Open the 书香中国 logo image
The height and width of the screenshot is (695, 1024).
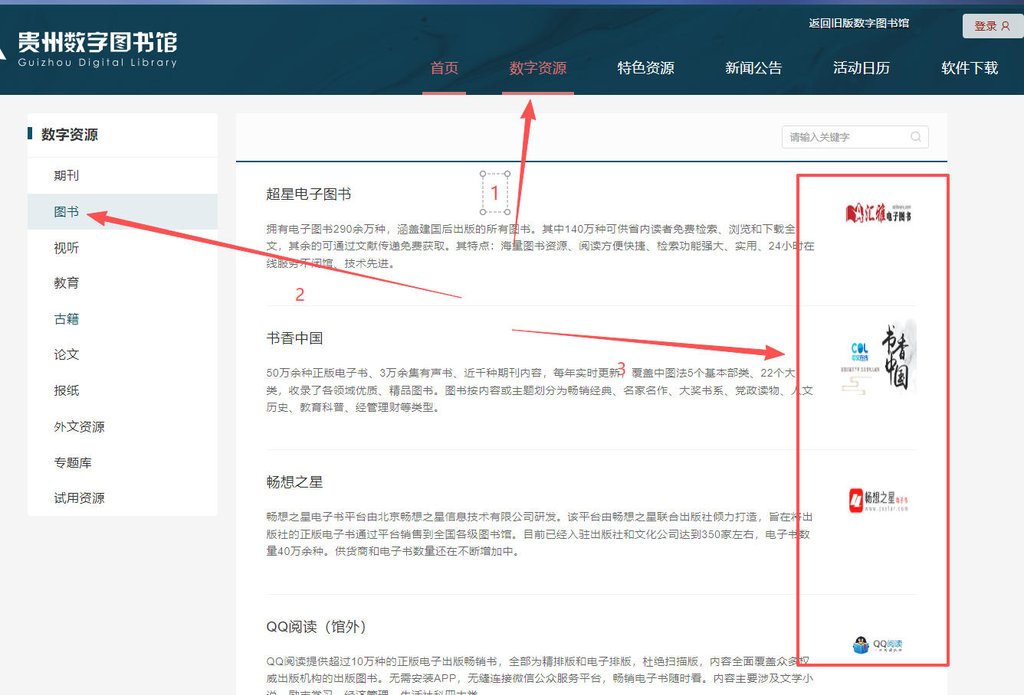click(879, 357)
